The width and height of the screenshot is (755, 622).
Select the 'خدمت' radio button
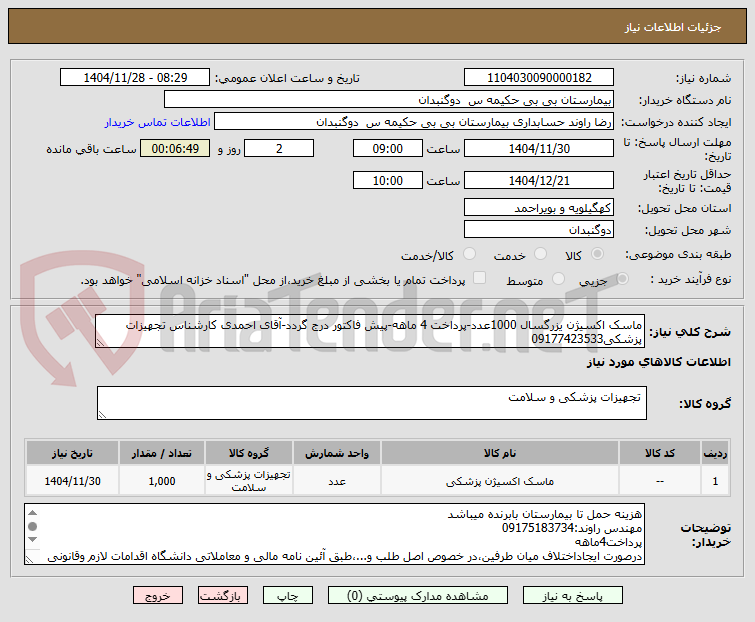pyautogui.click(x=540, y=254)
